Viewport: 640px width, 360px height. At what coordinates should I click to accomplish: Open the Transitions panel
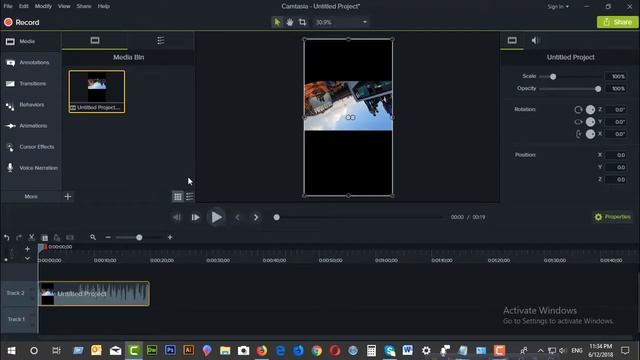tap(31, 84)
